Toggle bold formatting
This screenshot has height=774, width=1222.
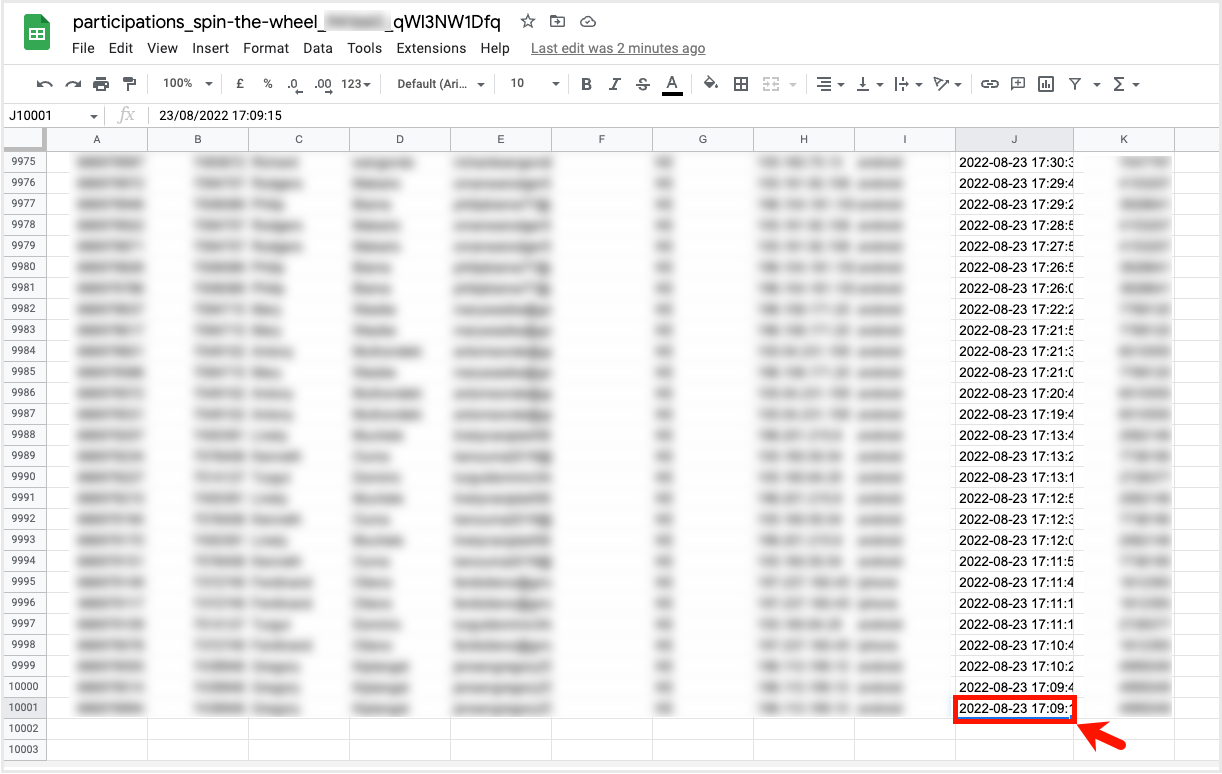586,84
